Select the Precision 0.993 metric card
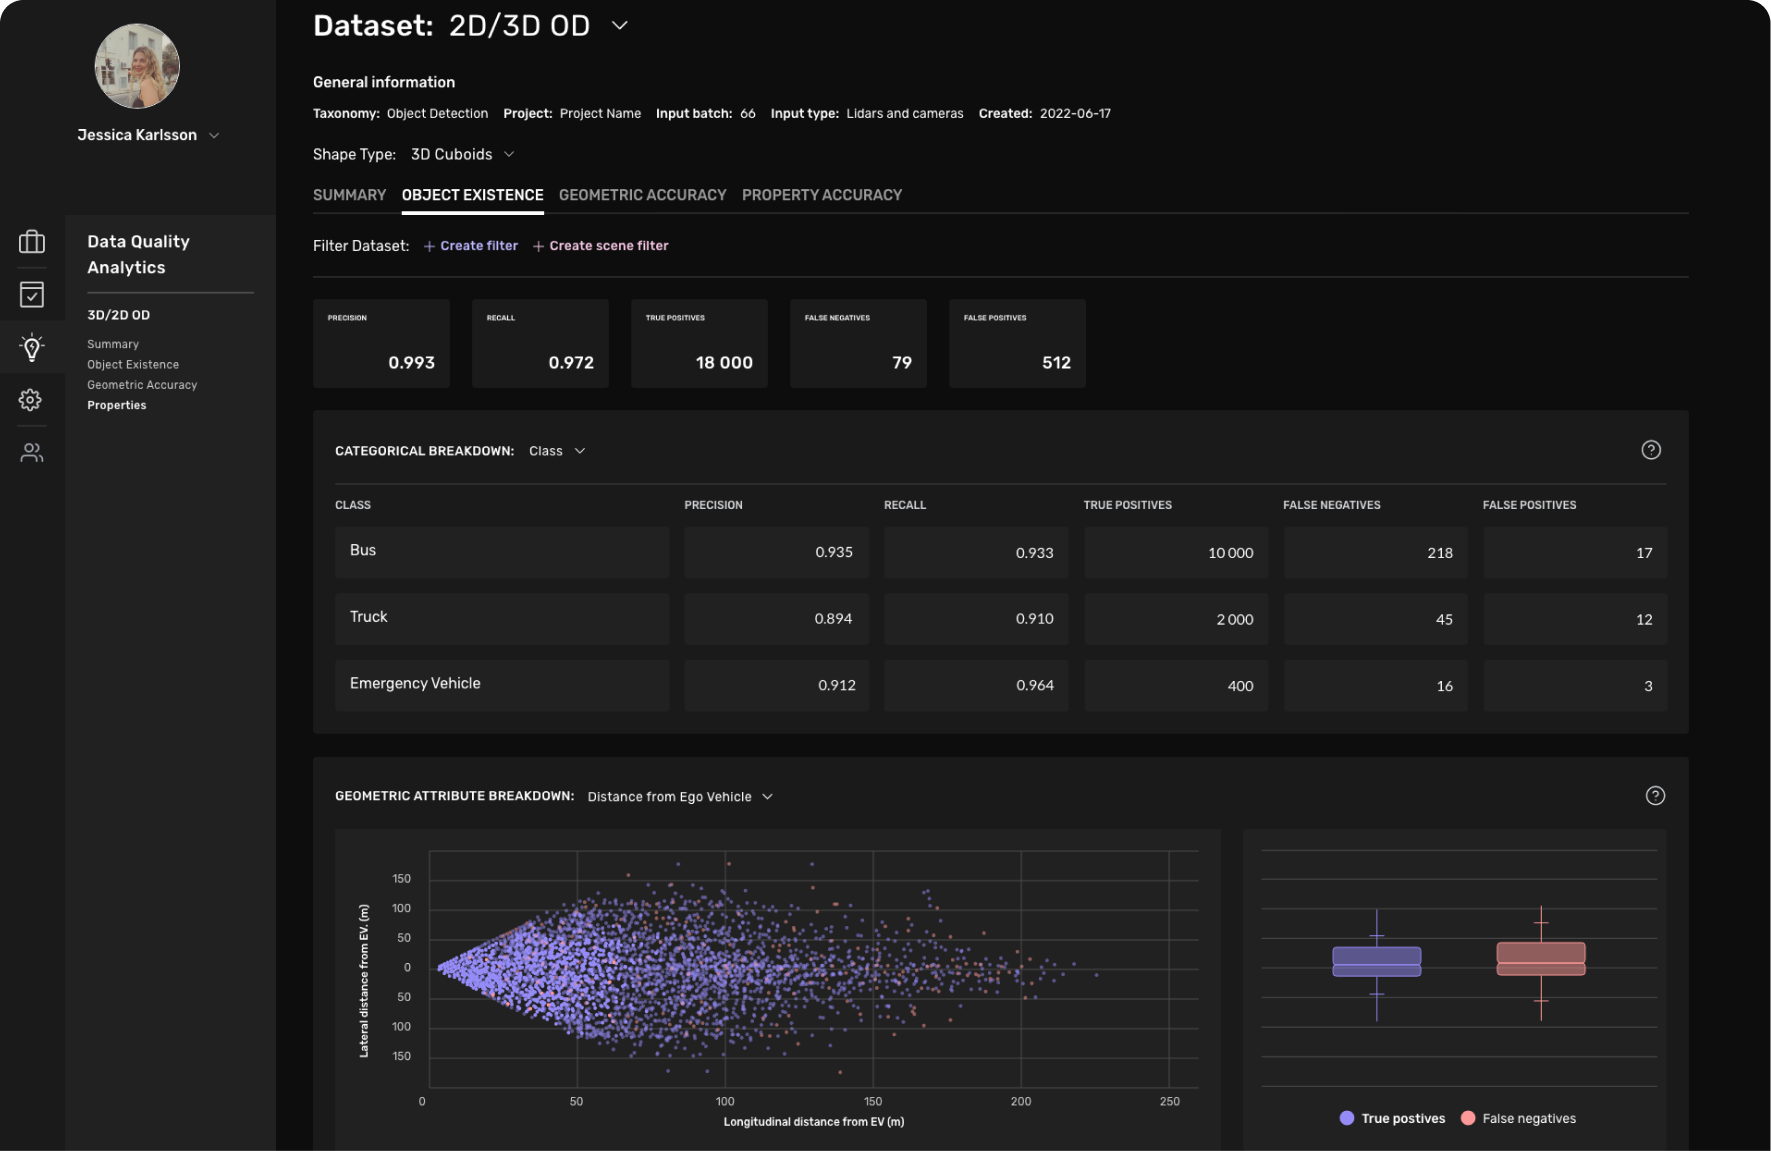1771x1151 pixels. [x=381, y=343]
